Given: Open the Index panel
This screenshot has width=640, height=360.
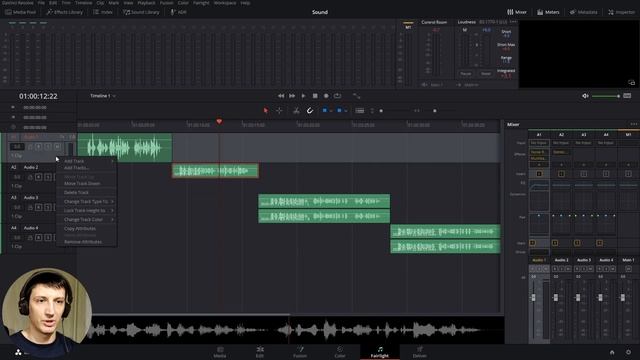Looking at the screenshot, I should 103,12.
